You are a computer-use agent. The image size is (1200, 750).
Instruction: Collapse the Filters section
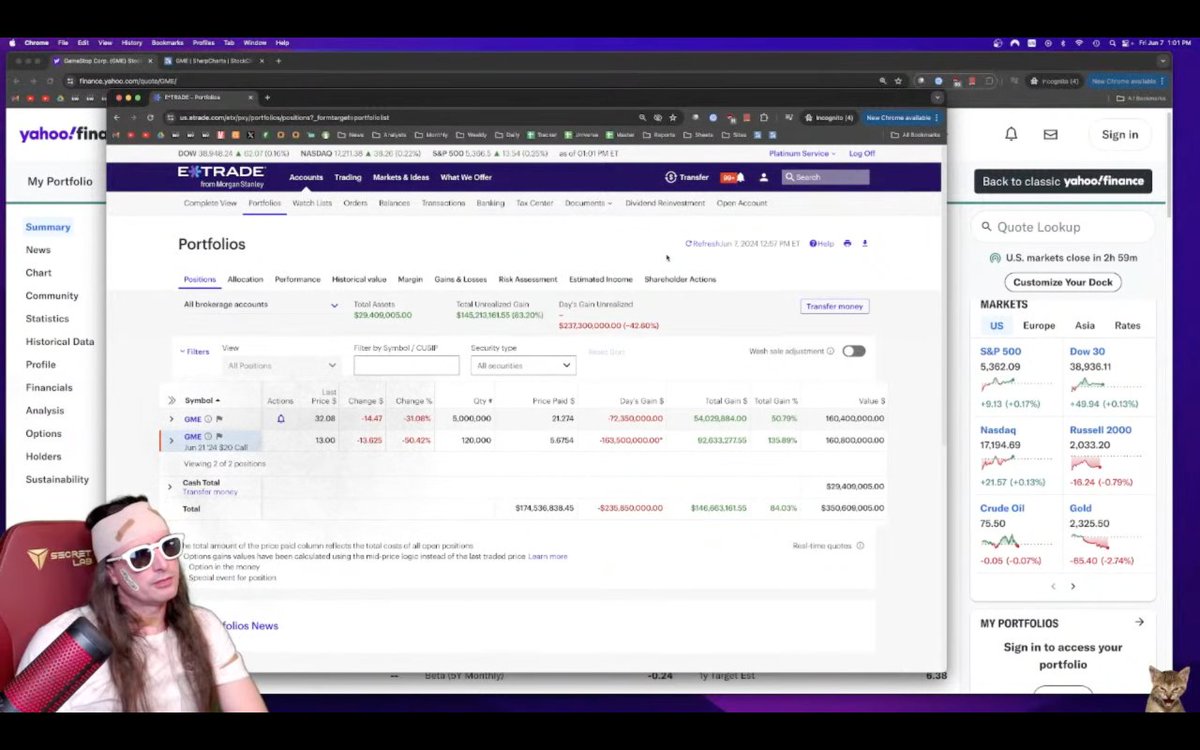[194, 351]
